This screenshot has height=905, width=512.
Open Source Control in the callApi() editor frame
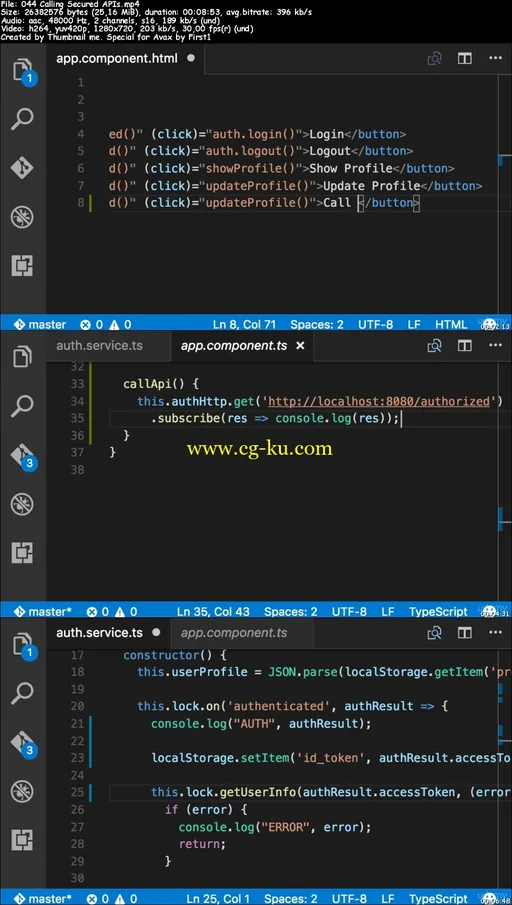[23, 456]
